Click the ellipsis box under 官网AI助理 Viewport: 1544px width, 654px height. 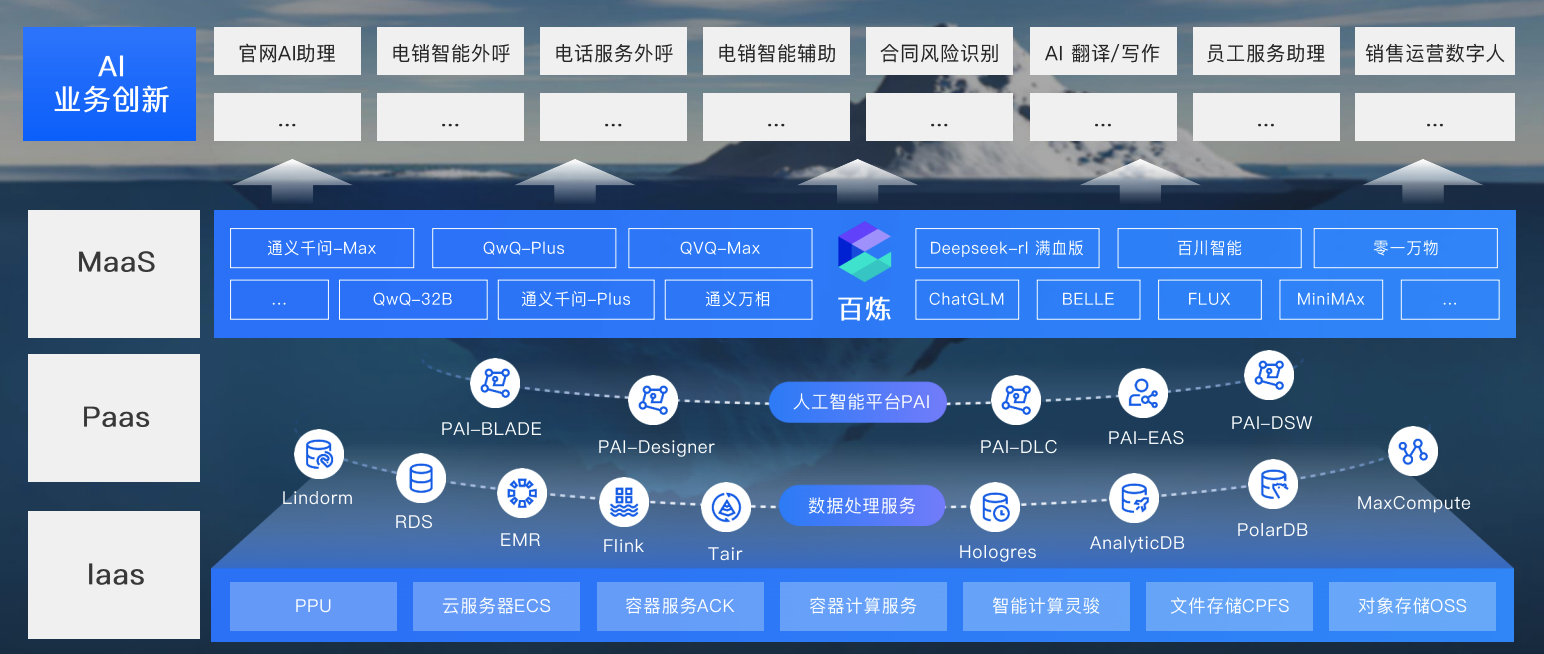click(287, 117)
